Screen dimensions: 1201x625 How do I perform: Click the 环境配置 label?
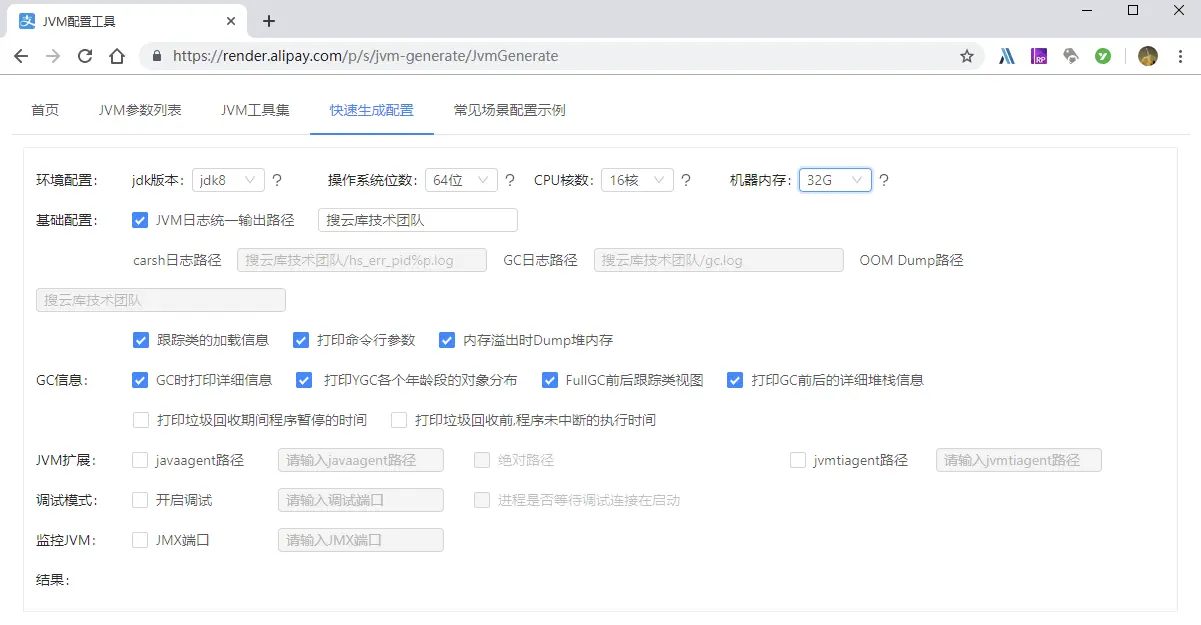(x=66, y=180)
